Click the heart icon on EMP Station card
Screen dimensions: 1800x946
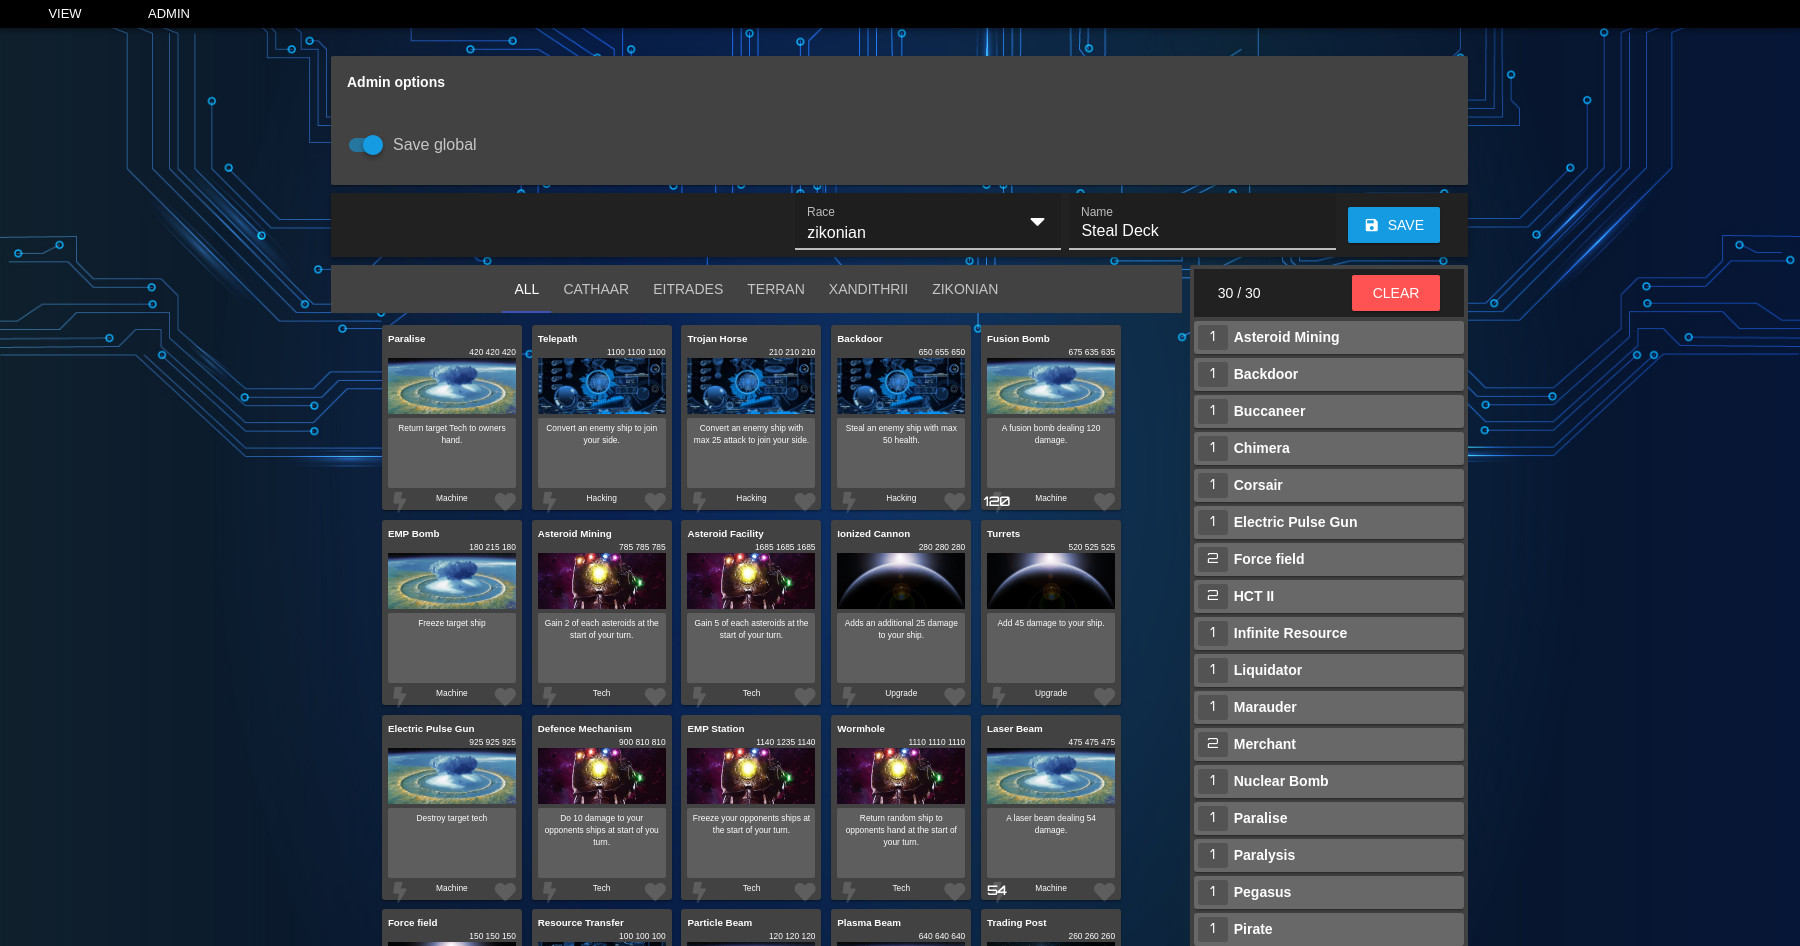click(805, 890)
